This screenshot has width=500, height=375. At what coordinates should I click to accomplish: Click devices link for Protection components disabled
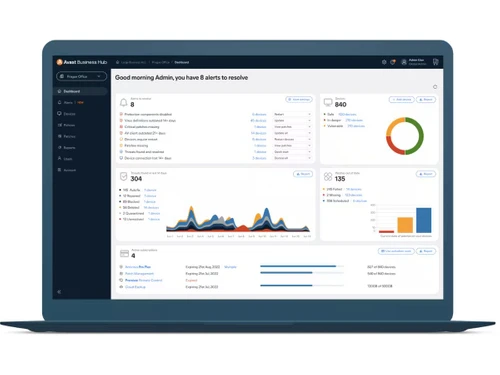(x=259, y=114)
